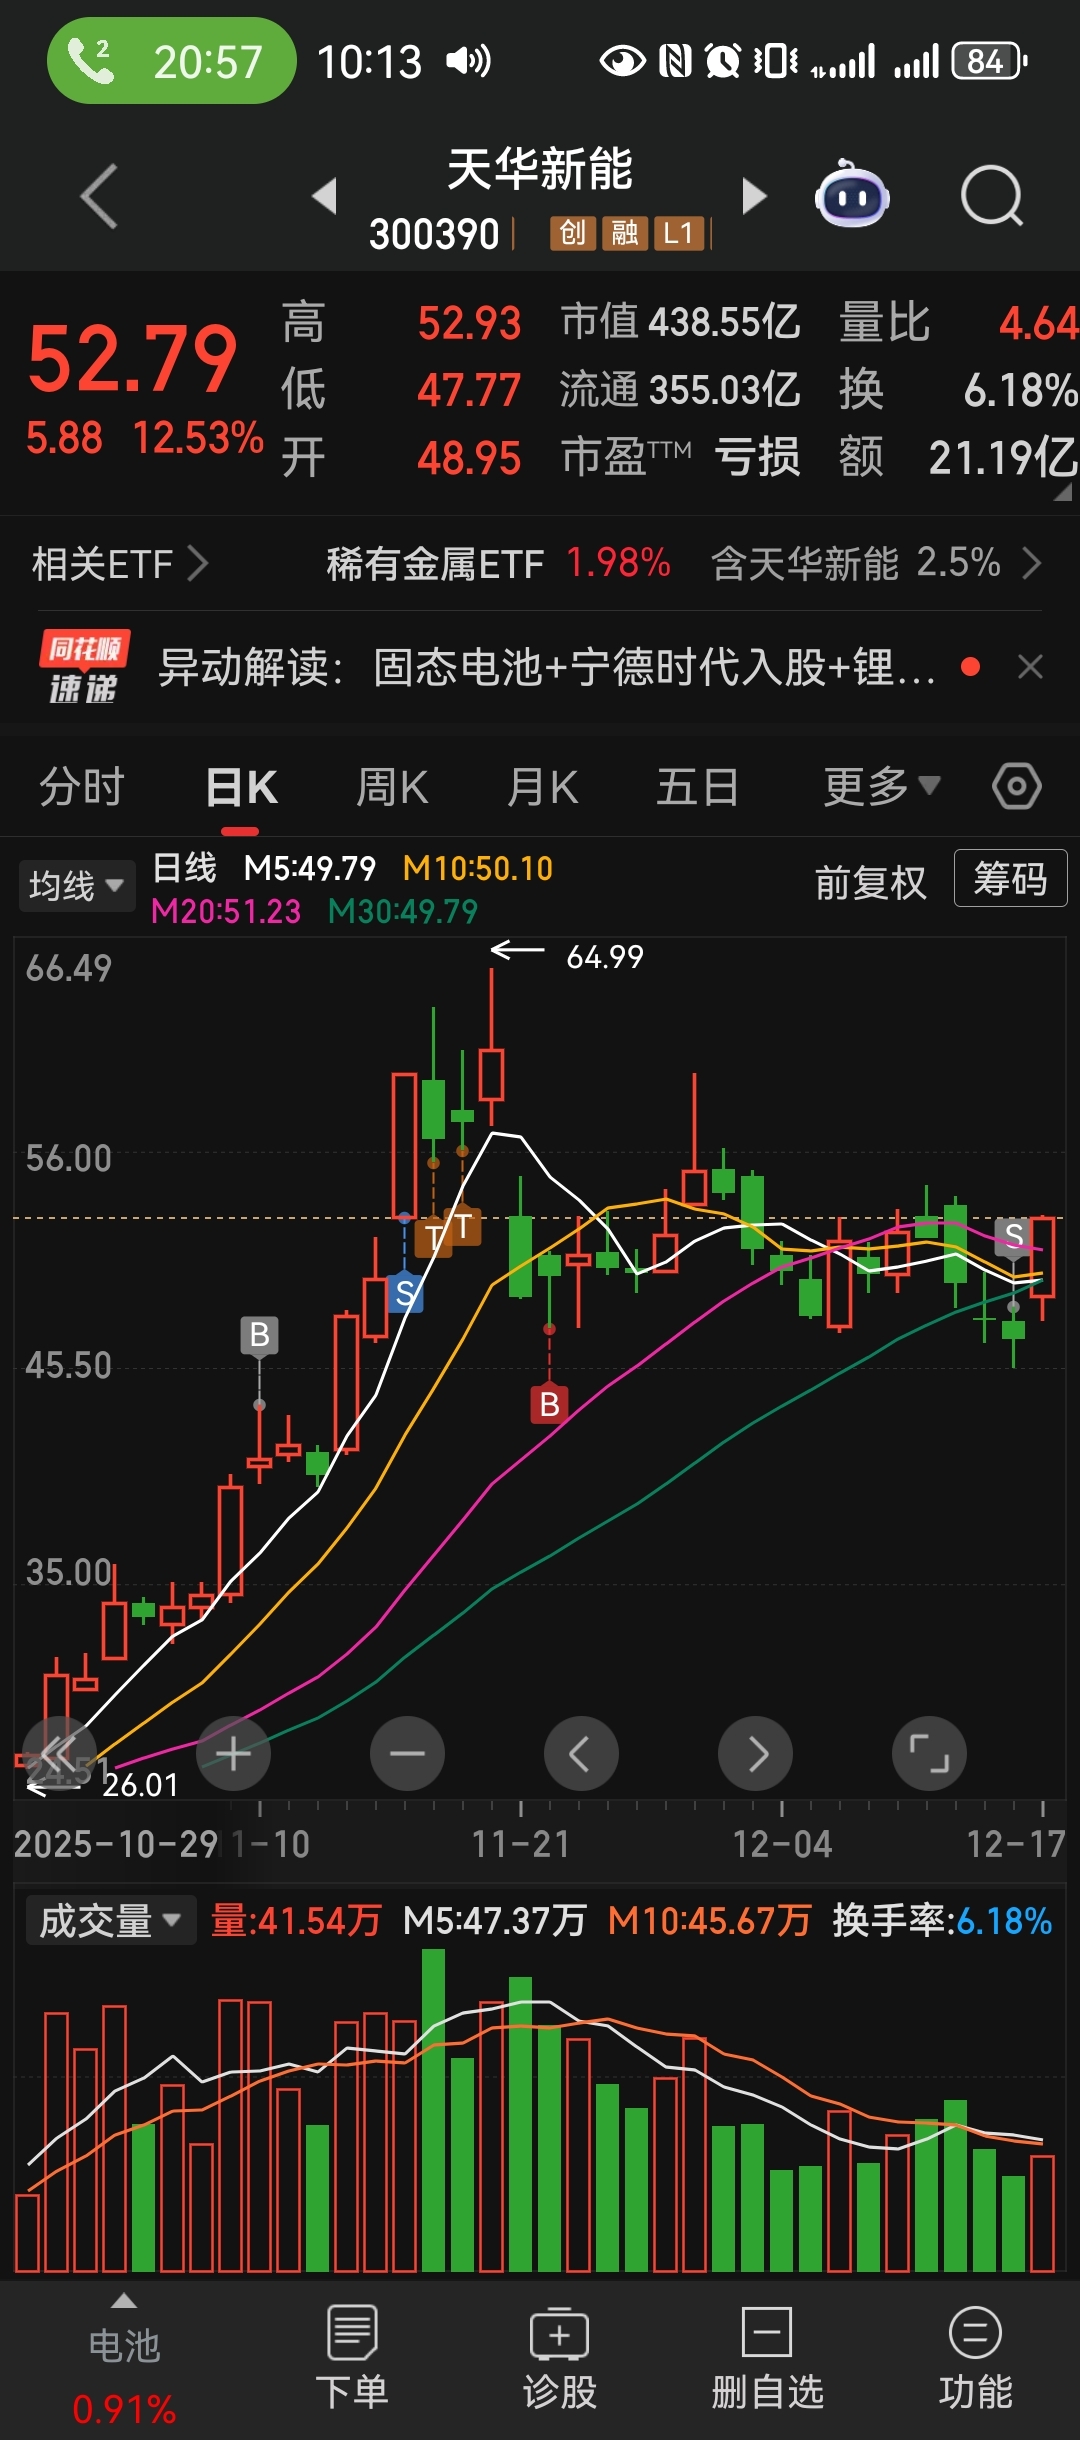The image size is (1080, 2440).
Task: Tap the M20:51.23 moving average label
Action: click(226, 911)
